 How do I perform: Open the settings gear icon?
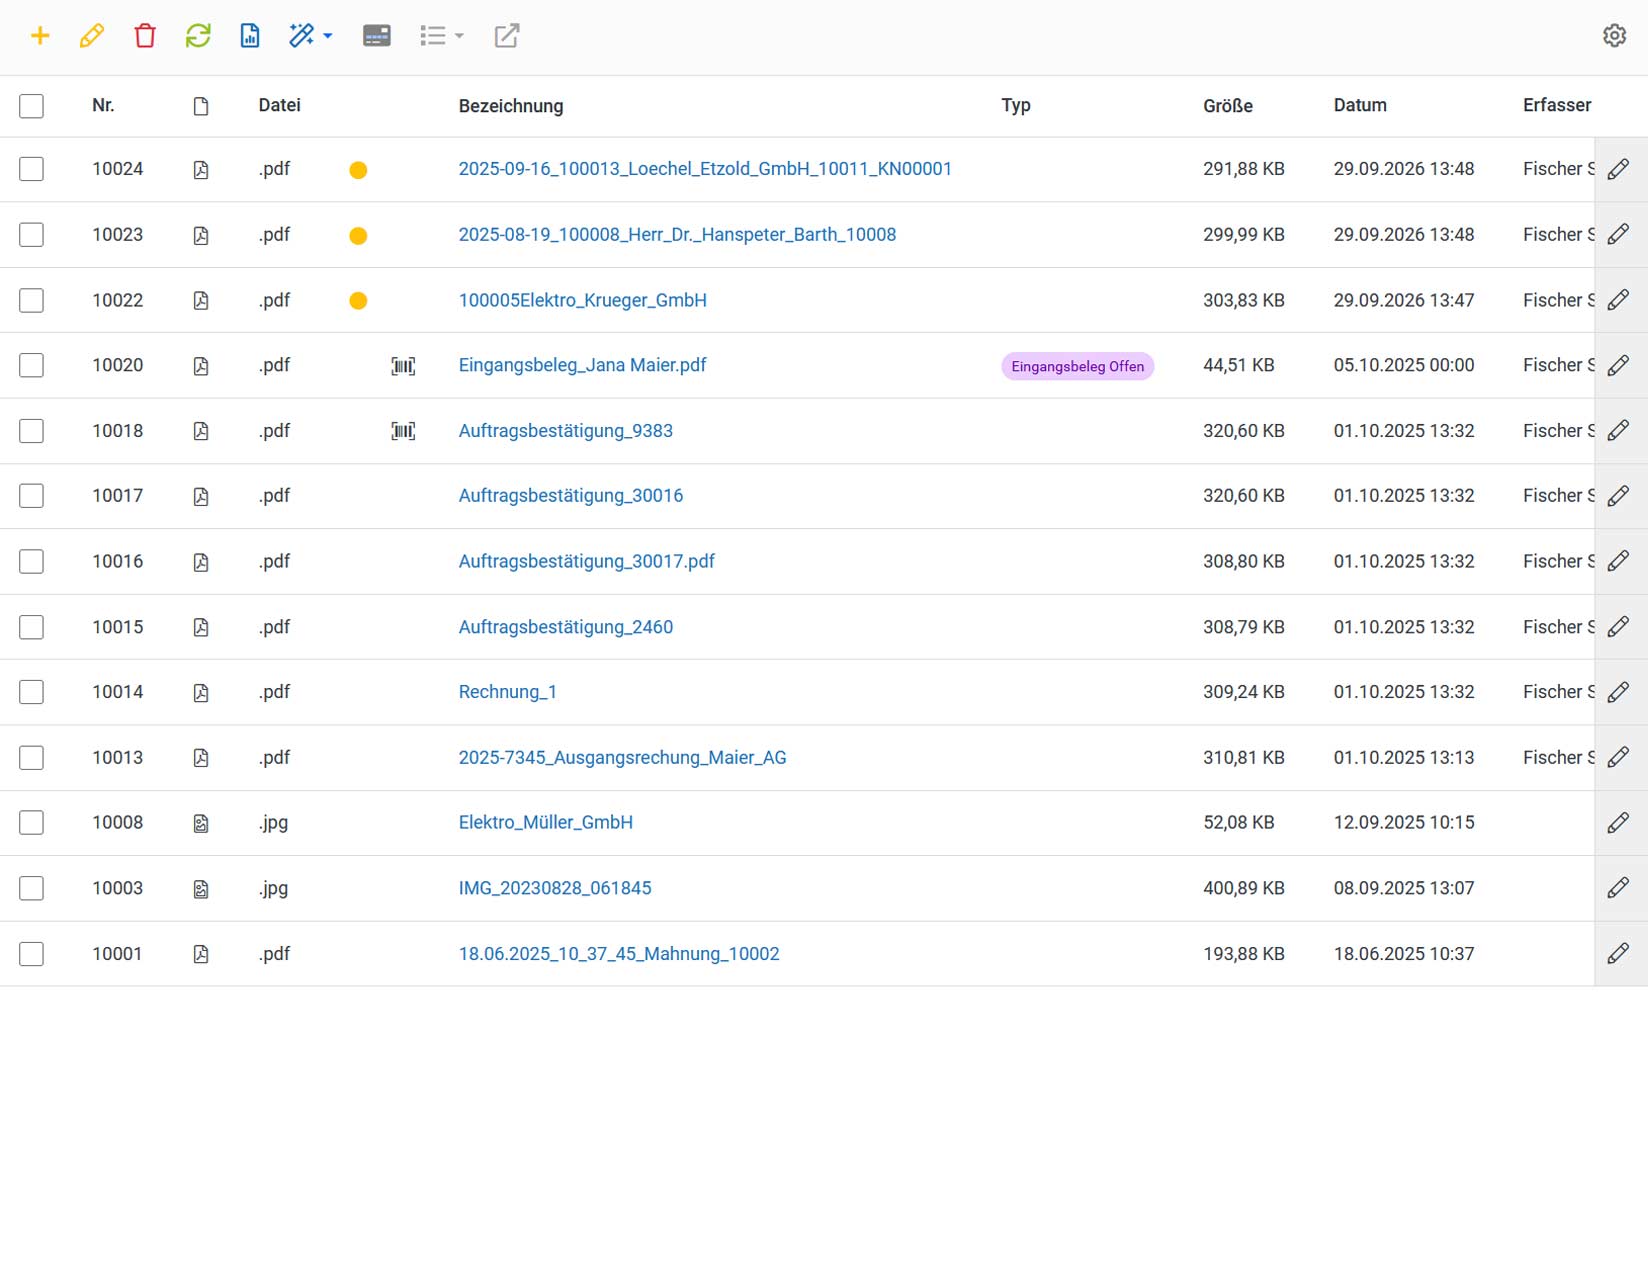[x=1614, y=36]
